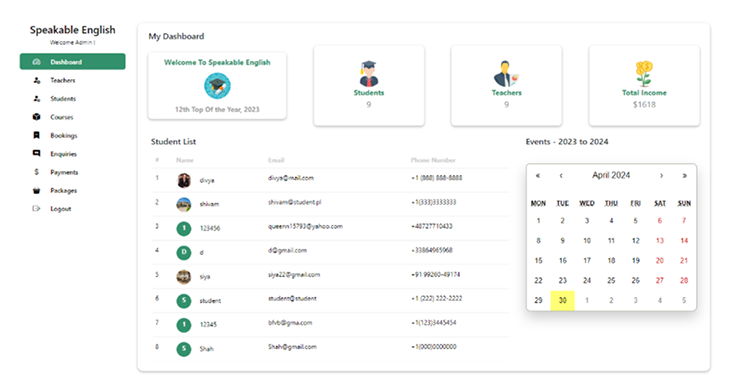
Task: Click shivam's profile photo avatar
Action: coord(184,204)
